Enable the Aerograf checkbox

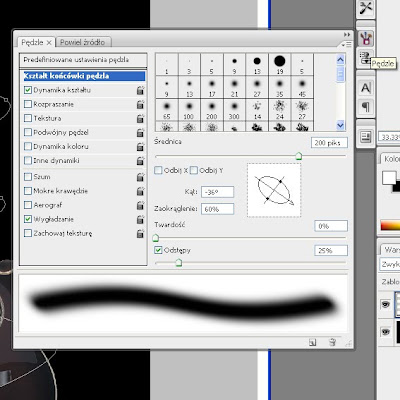click(28, 205)
